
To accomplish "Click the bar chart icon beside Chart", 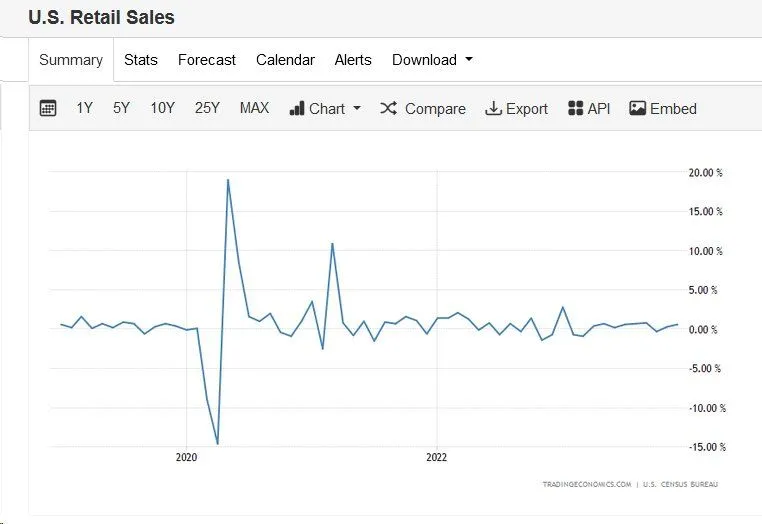I will click(x=297, y=108).
